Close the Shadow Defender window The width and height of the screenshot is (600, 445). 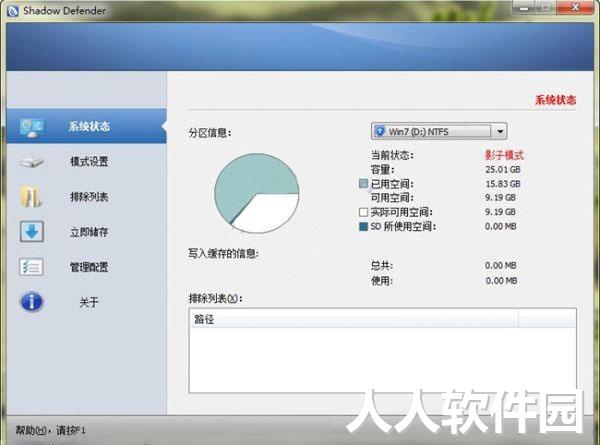tap(574, 7)
